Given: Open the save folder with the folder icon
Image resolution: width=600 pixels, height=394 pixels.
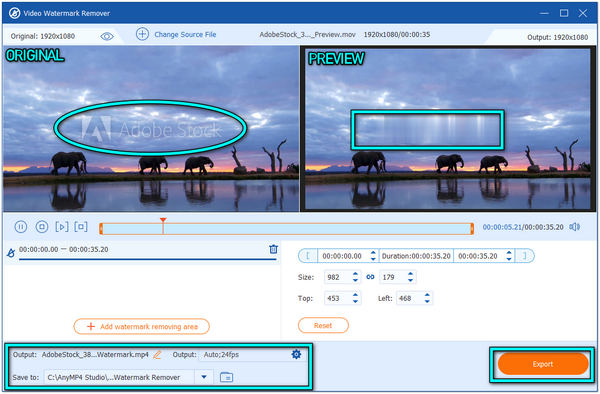Looking at the screenshot, I should coord(227,377).
